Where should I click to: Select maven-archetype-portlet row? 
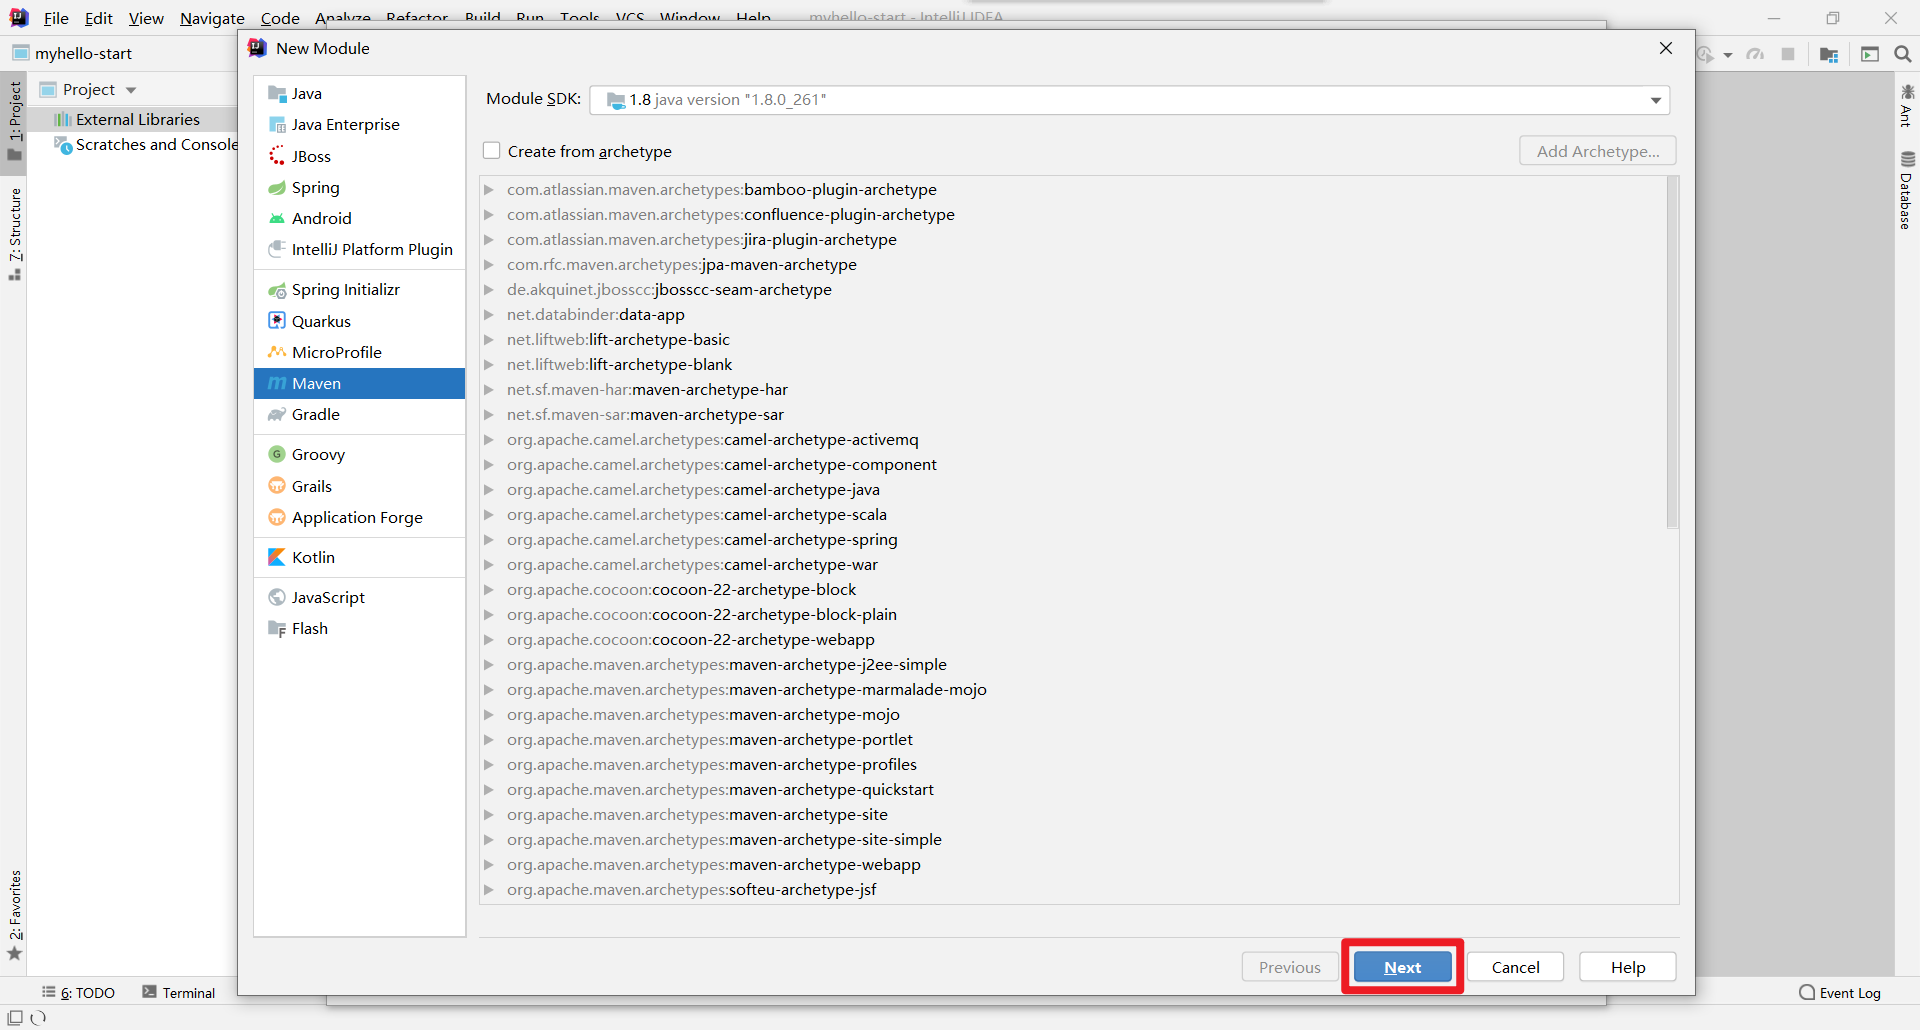[709, 740]
